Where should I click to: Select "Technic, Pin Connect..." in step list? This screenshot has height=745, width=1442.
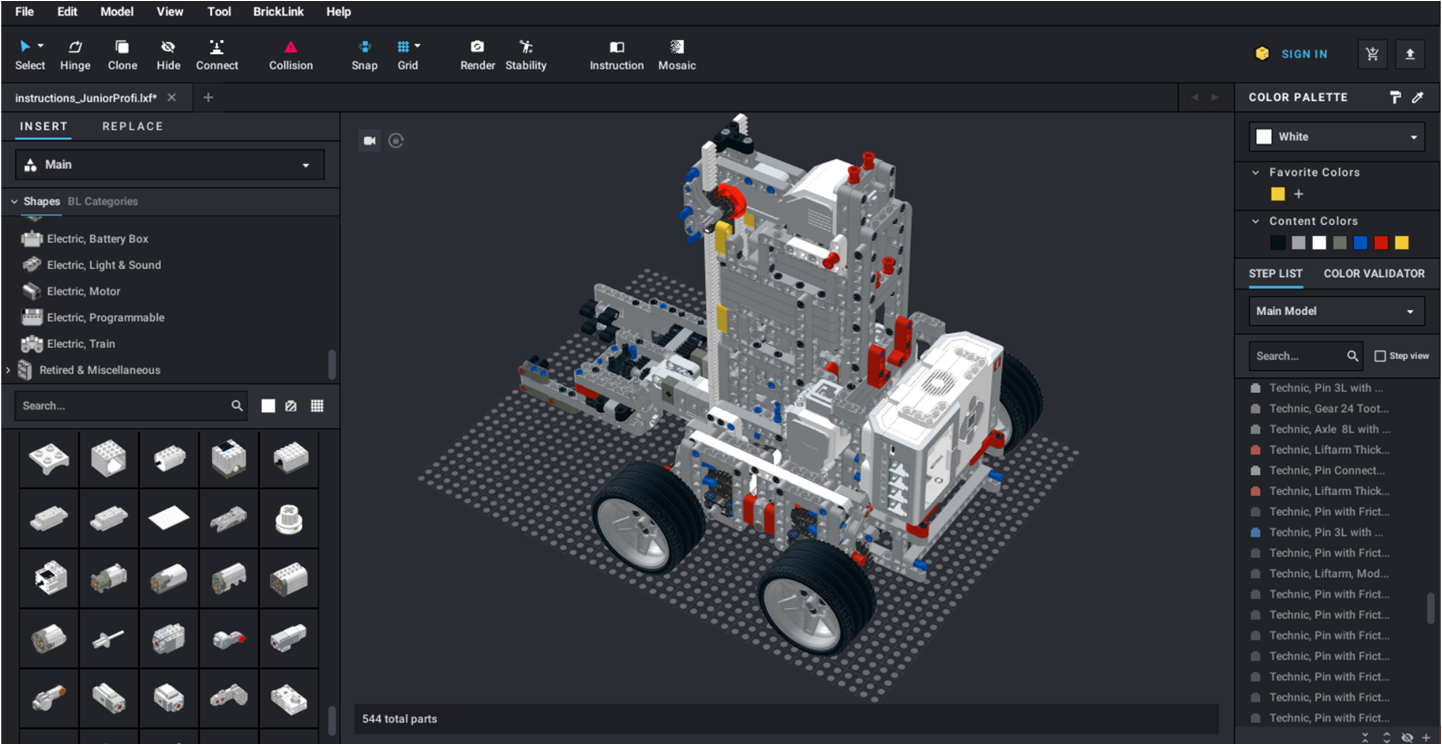click(1327, 470)
